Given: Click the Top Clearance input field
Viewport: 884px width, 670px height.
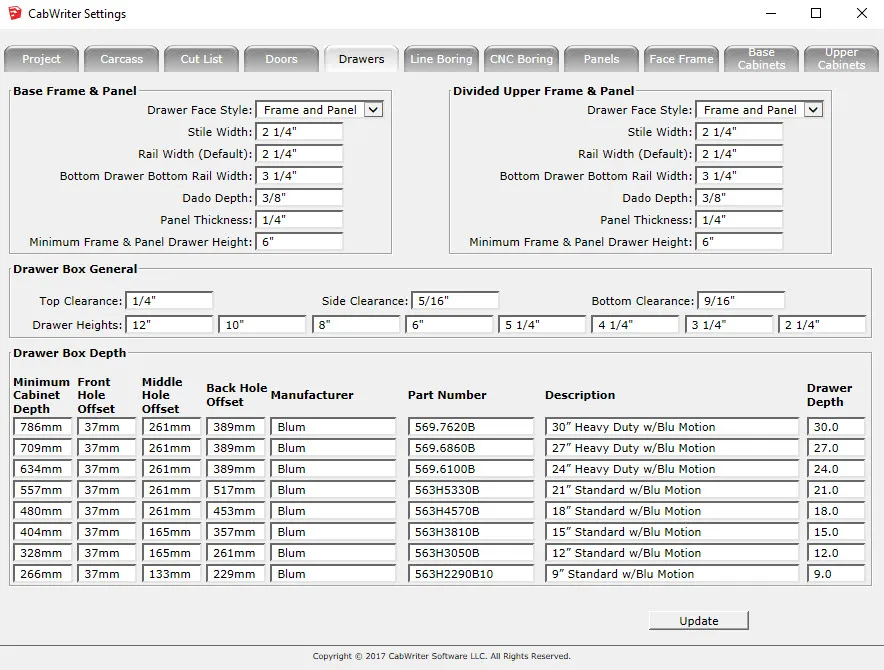Looking at the screenshot, I should tap(168, 299).
